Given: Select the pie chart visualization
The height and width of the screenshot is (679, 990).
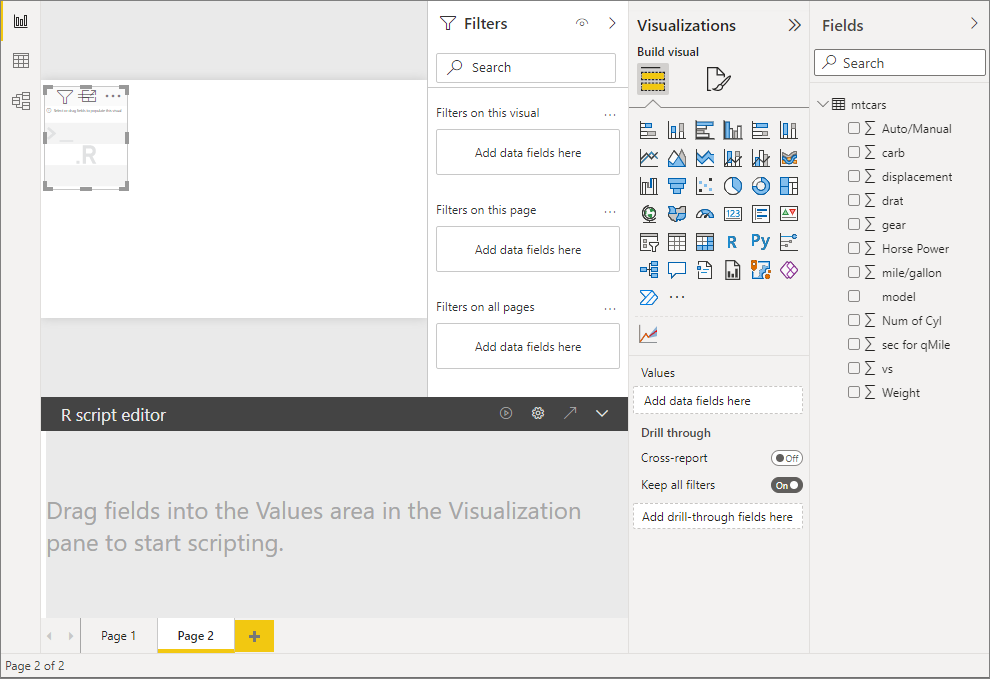Looking at the screenshot, I should click(732, 185).
